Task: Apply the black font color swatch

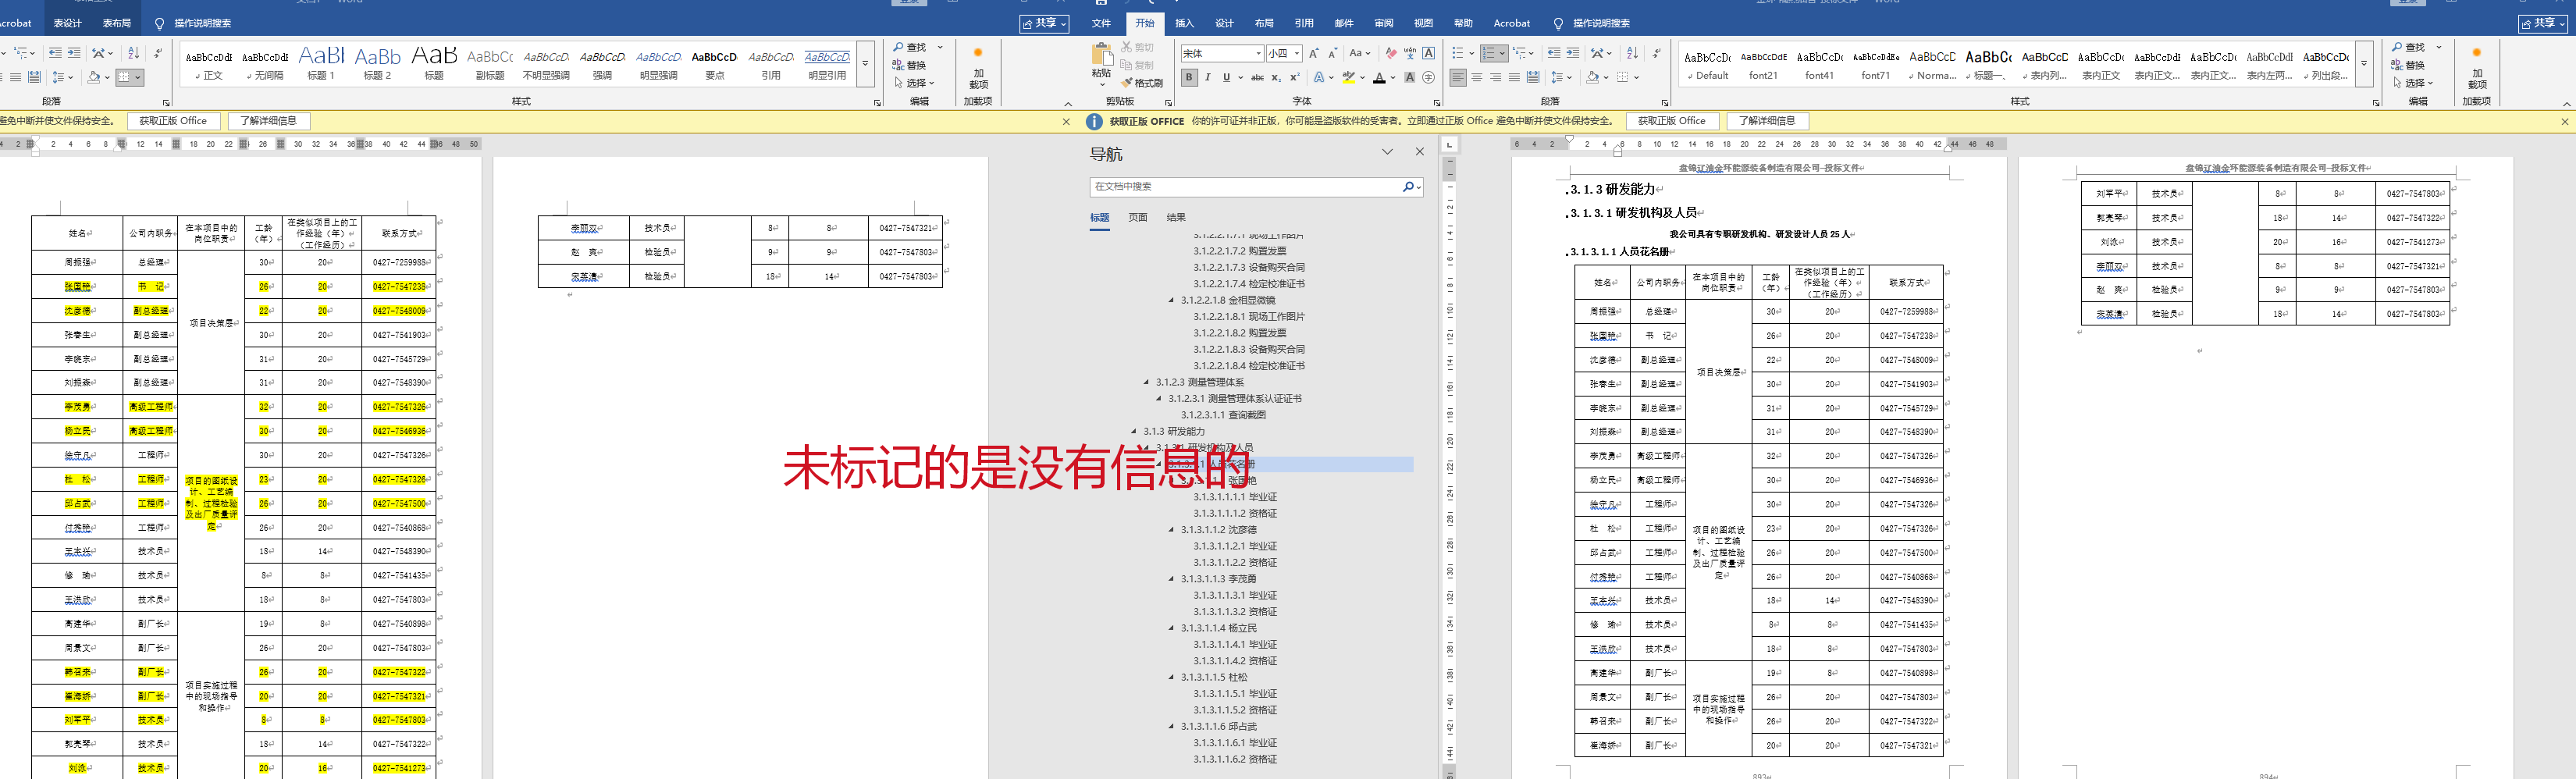Action: click(1379, 77)
